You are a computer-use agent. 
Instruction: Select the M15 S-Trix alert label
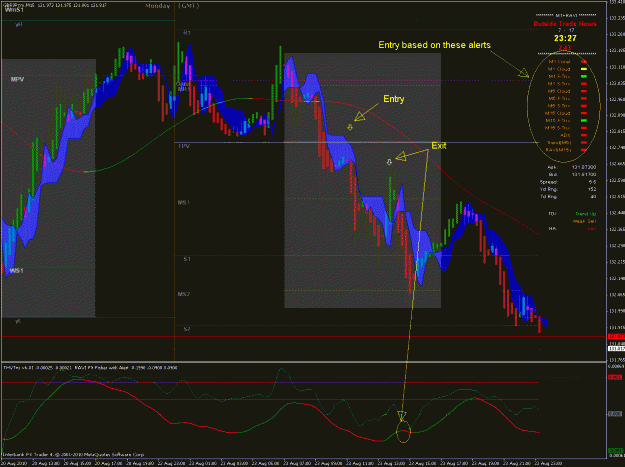(x=558, y=128)
